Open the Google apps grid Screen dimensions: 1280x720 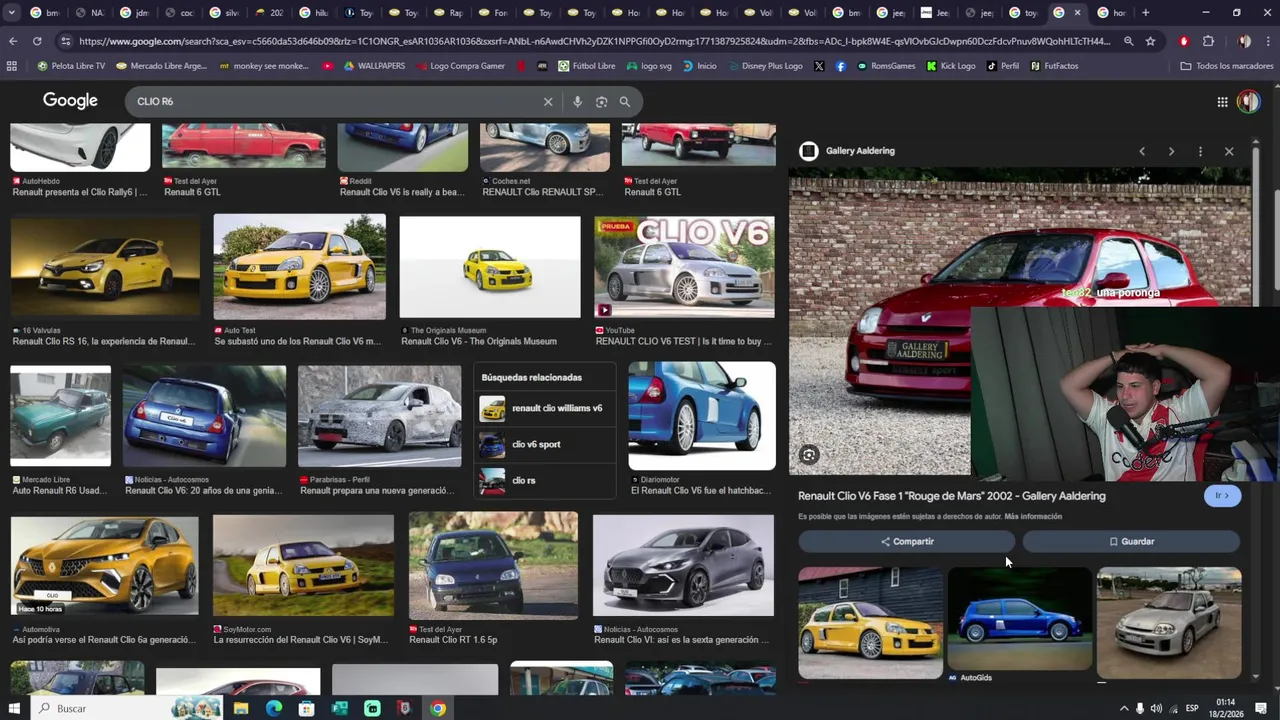point(1222,101)
